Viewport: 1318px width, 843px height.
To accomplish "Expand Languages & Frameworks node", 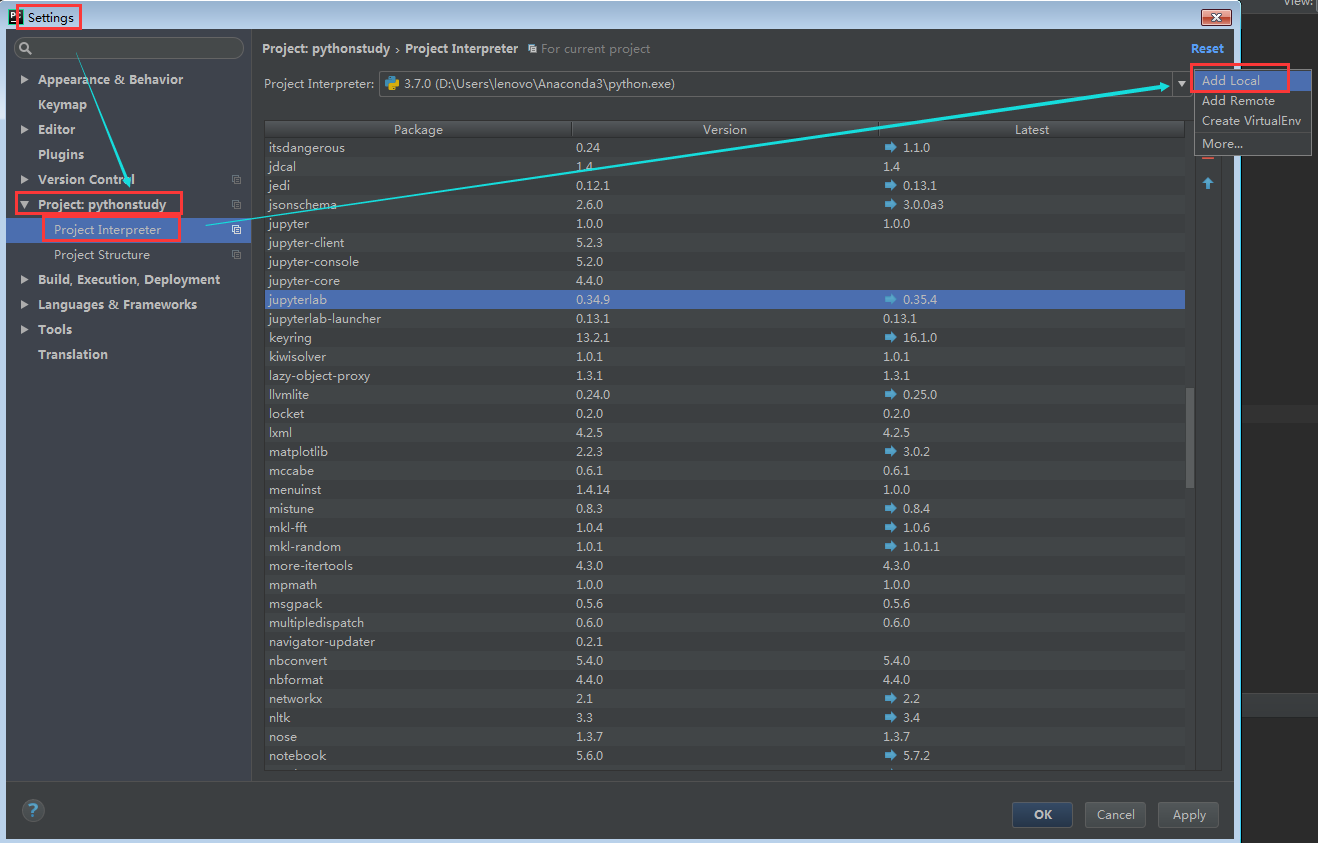I will pos(25,305).
